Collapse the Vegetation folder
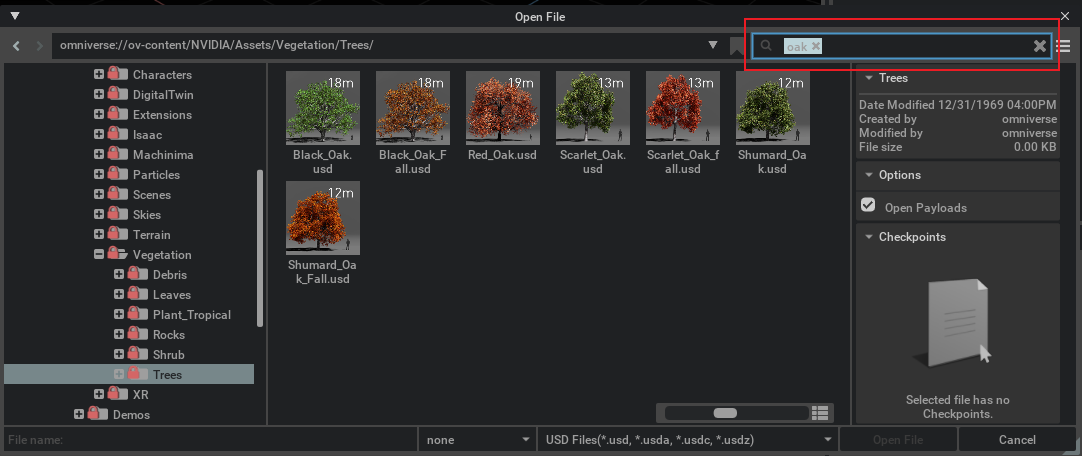 (x=99, y=255)
